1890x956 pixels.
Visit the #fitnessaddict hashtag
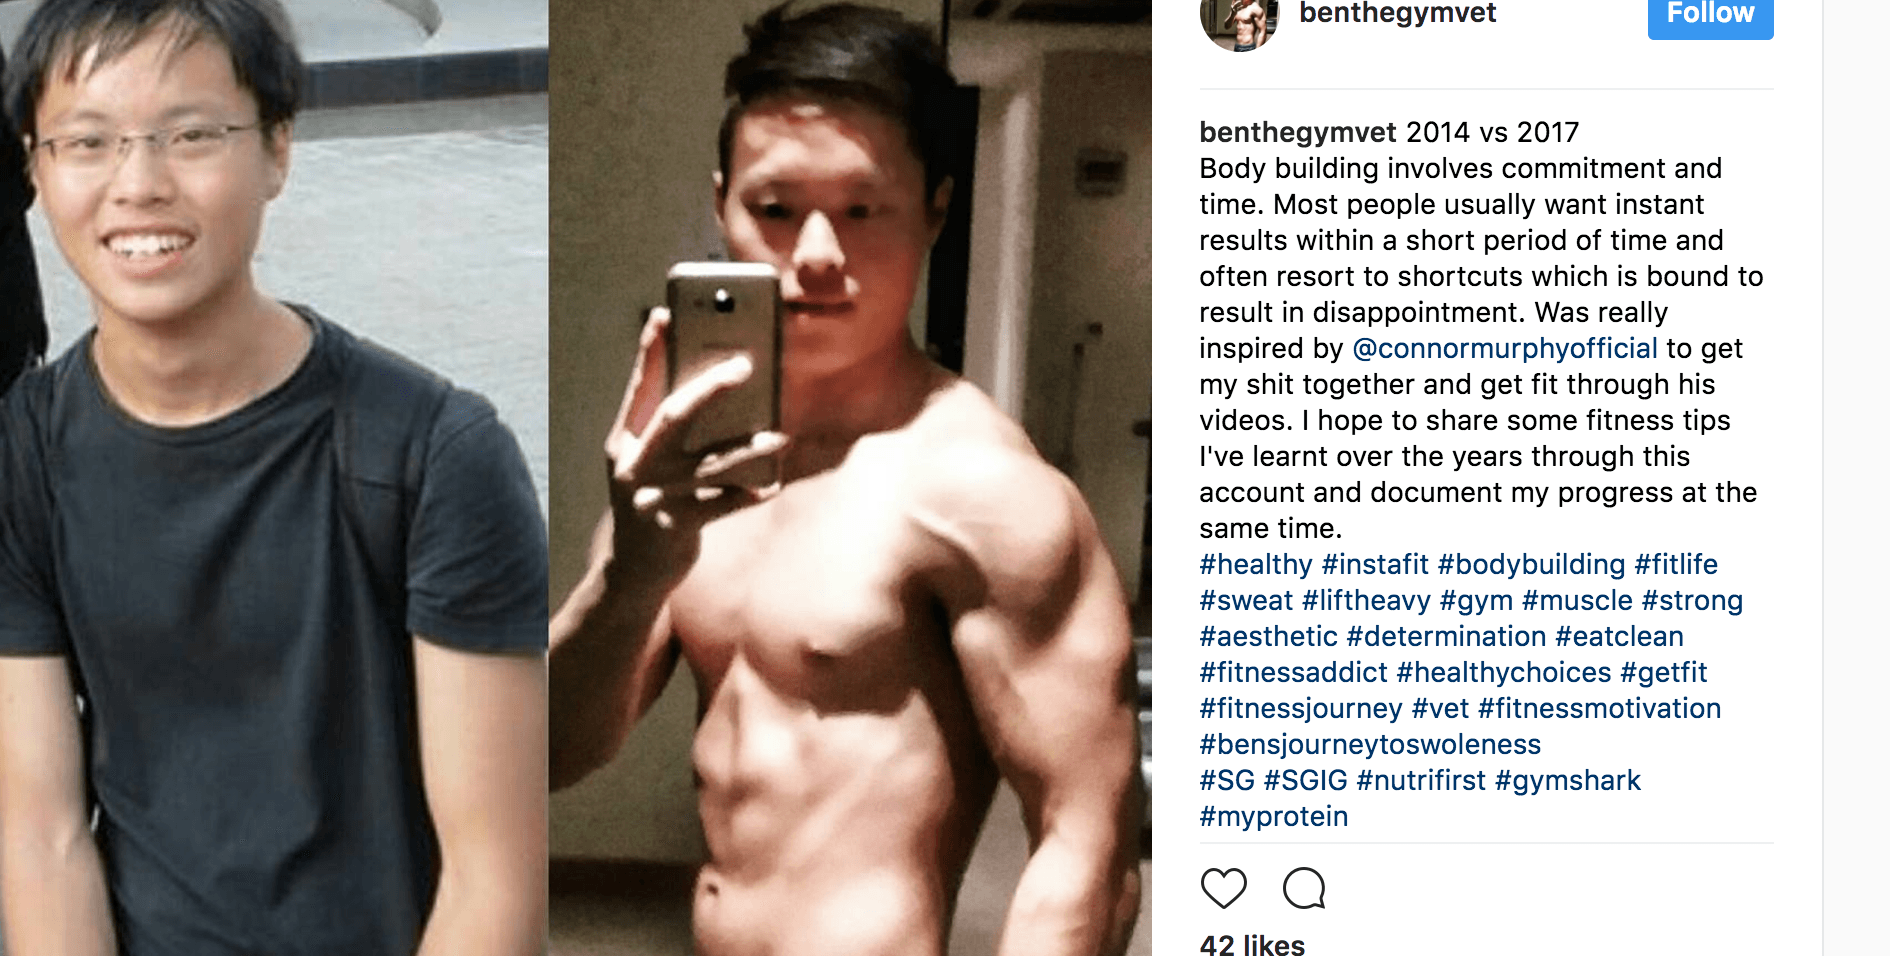(1293, 672)
